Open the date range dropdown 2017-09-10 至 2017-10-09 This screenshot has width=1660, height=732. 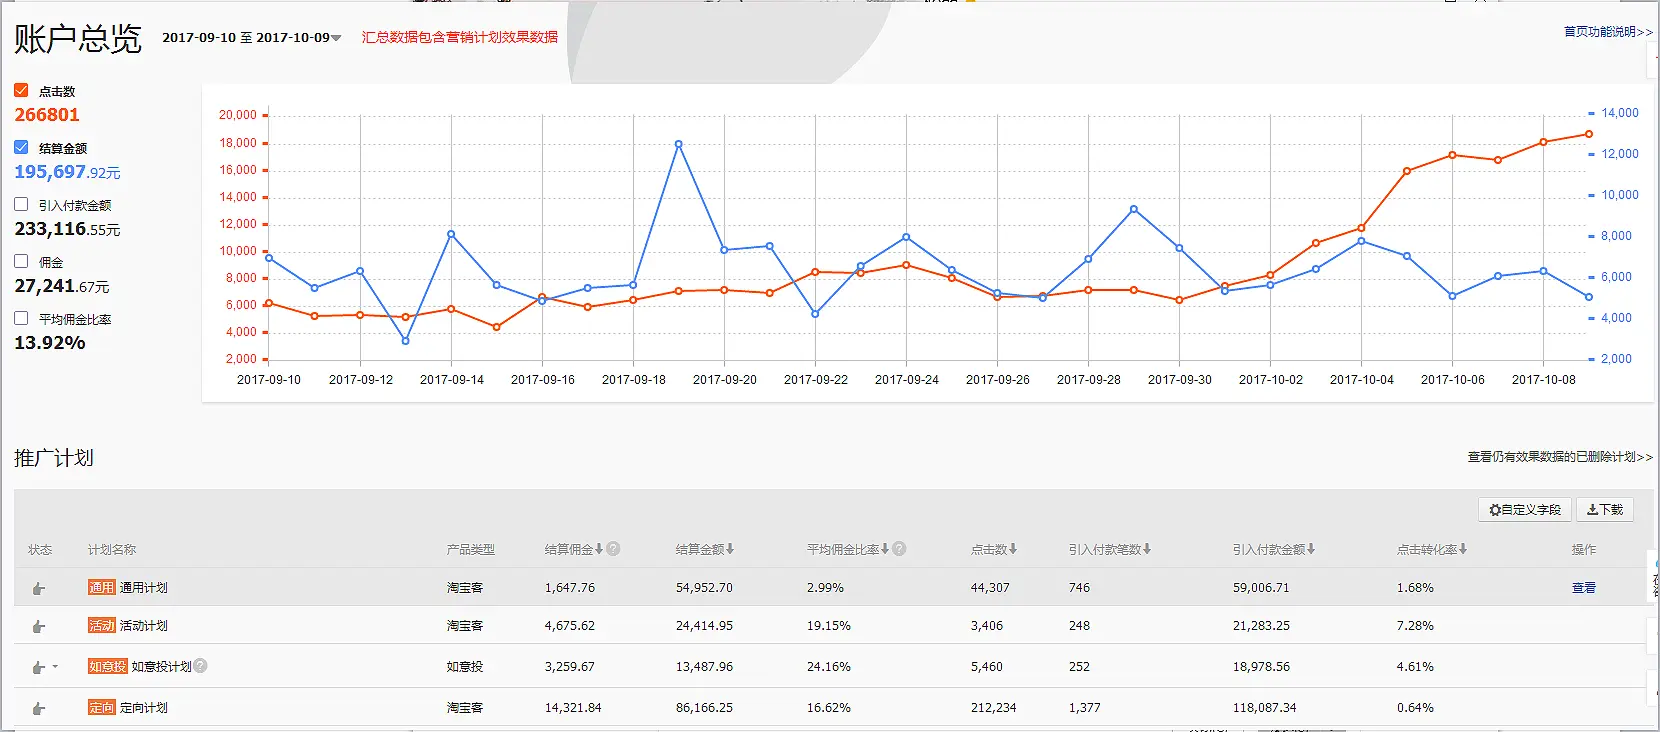click(x=252, y=38)
